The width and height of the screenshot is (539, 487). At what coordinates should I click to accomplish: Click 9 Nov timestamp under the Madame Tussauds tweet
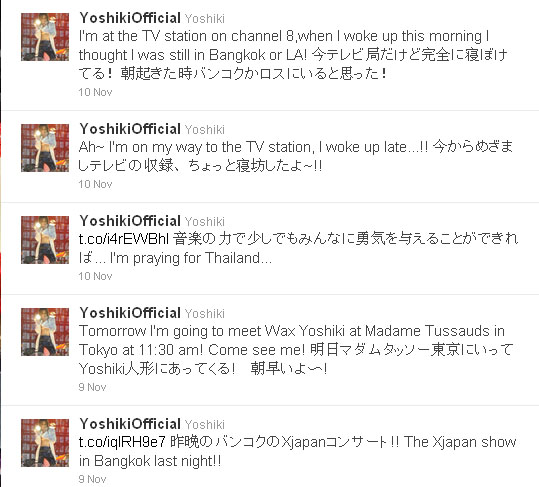(x=92, y=387)
